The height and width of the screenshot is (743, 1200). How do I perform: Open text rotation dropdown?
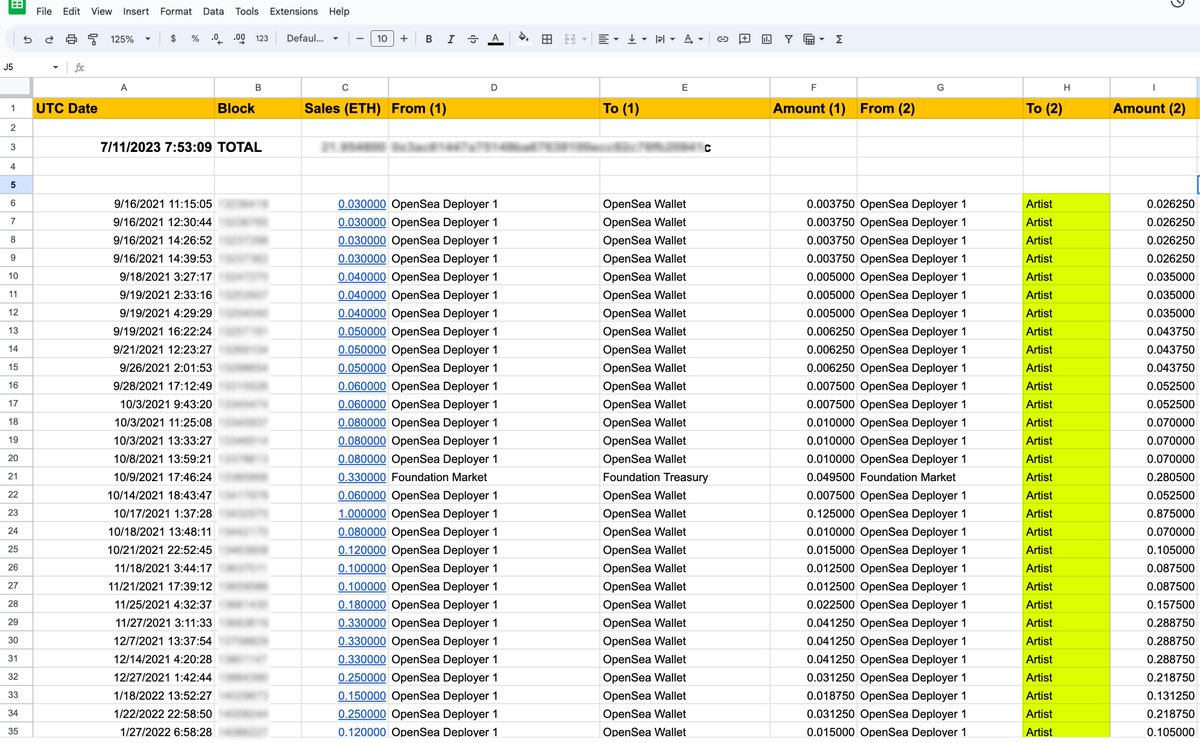click(x=692, y=39)
